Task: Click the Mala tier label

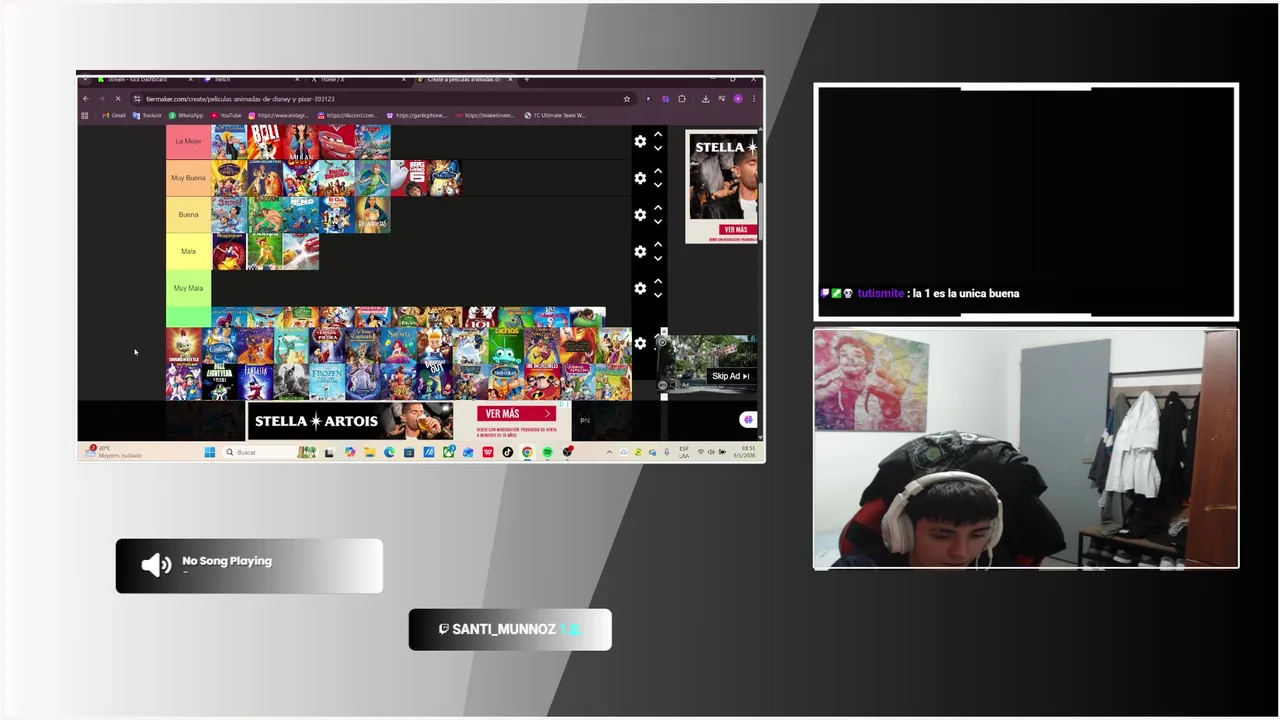Action: (188, 251)
